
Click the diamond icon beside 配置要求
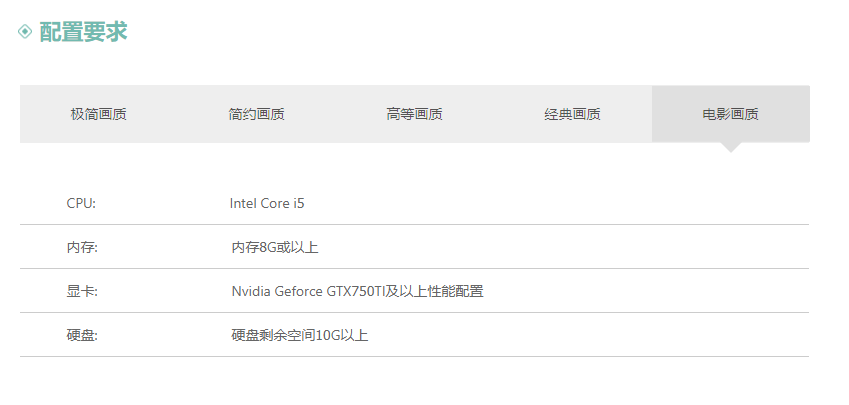pyautogui.click(x=25, y=31)
